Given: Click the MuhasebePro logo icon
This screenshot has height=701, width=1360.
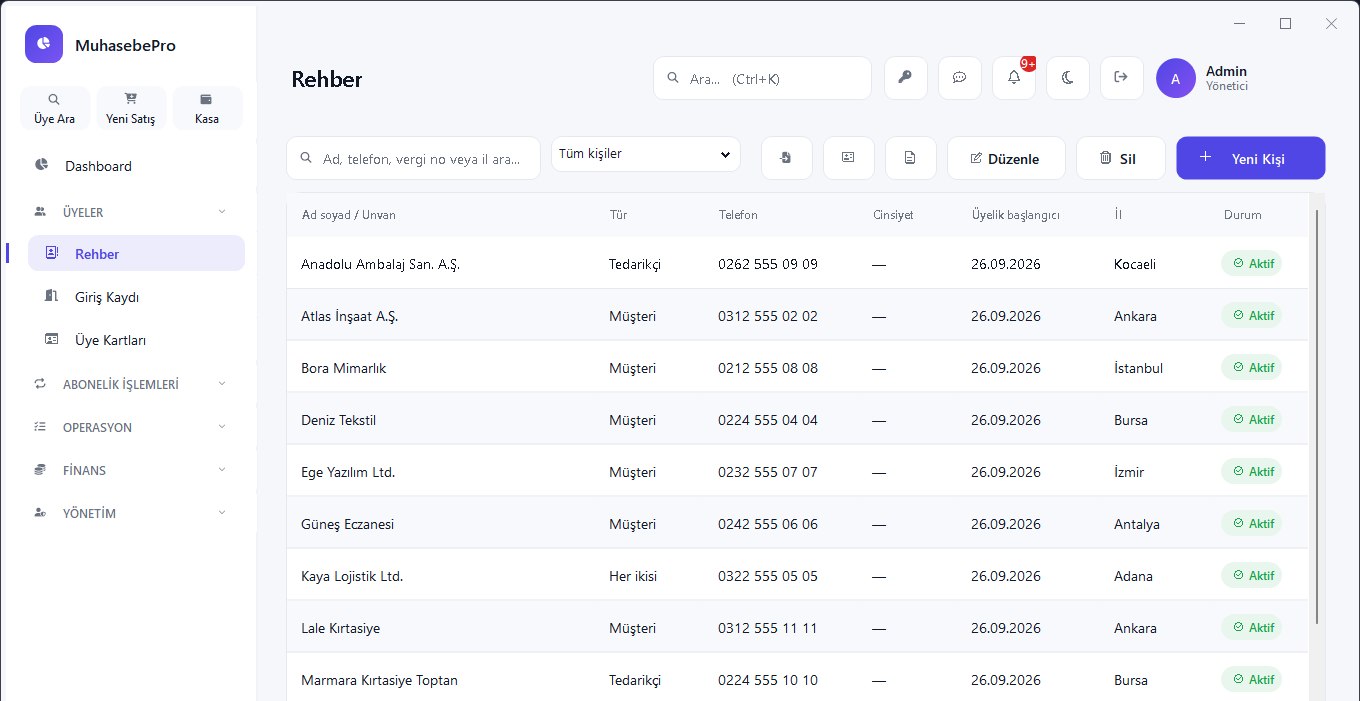Looking at the screenshot, I should 44,44.
